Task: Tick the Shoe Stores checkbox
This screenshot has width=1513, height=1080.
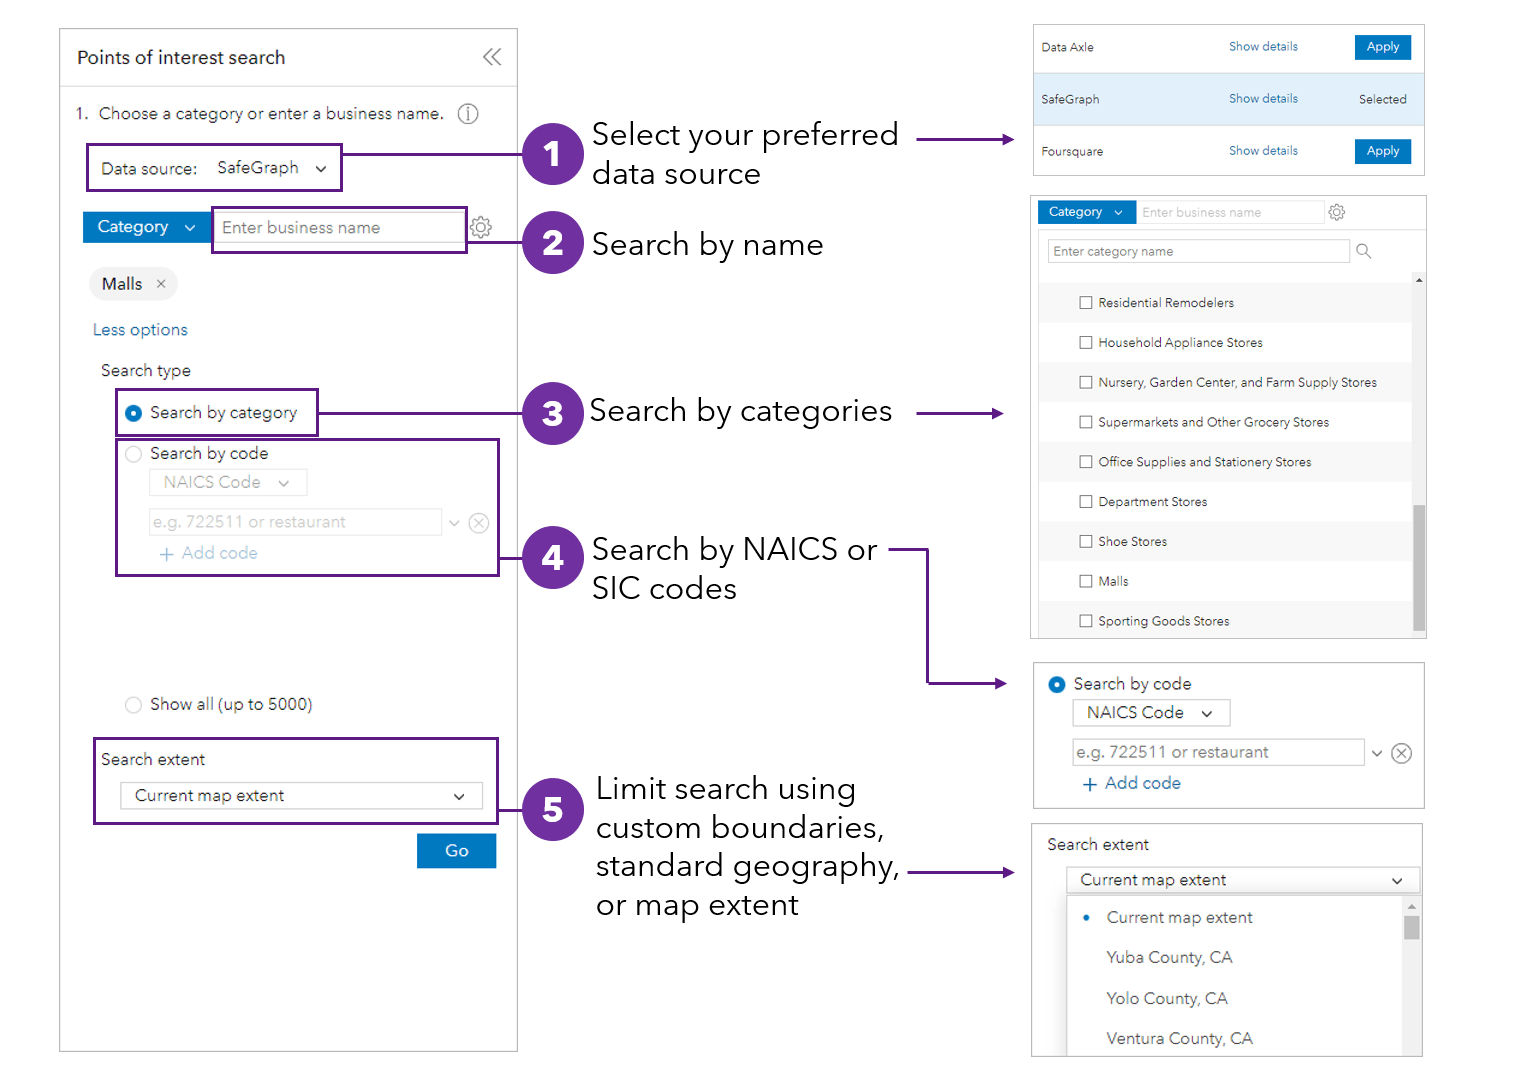Action: pyautogui.click(x=1086, y=542)
